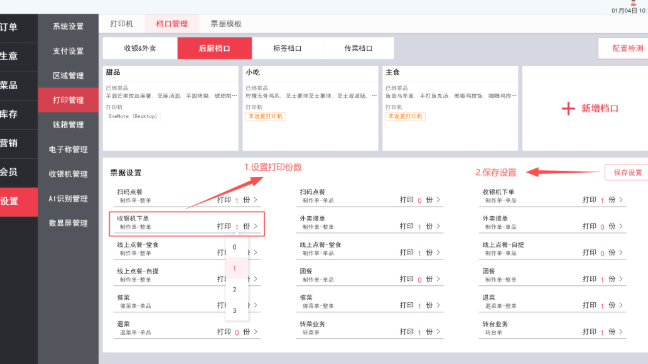Expand copies chevron for 退菜 退菜单-整单

click(621, 305)
